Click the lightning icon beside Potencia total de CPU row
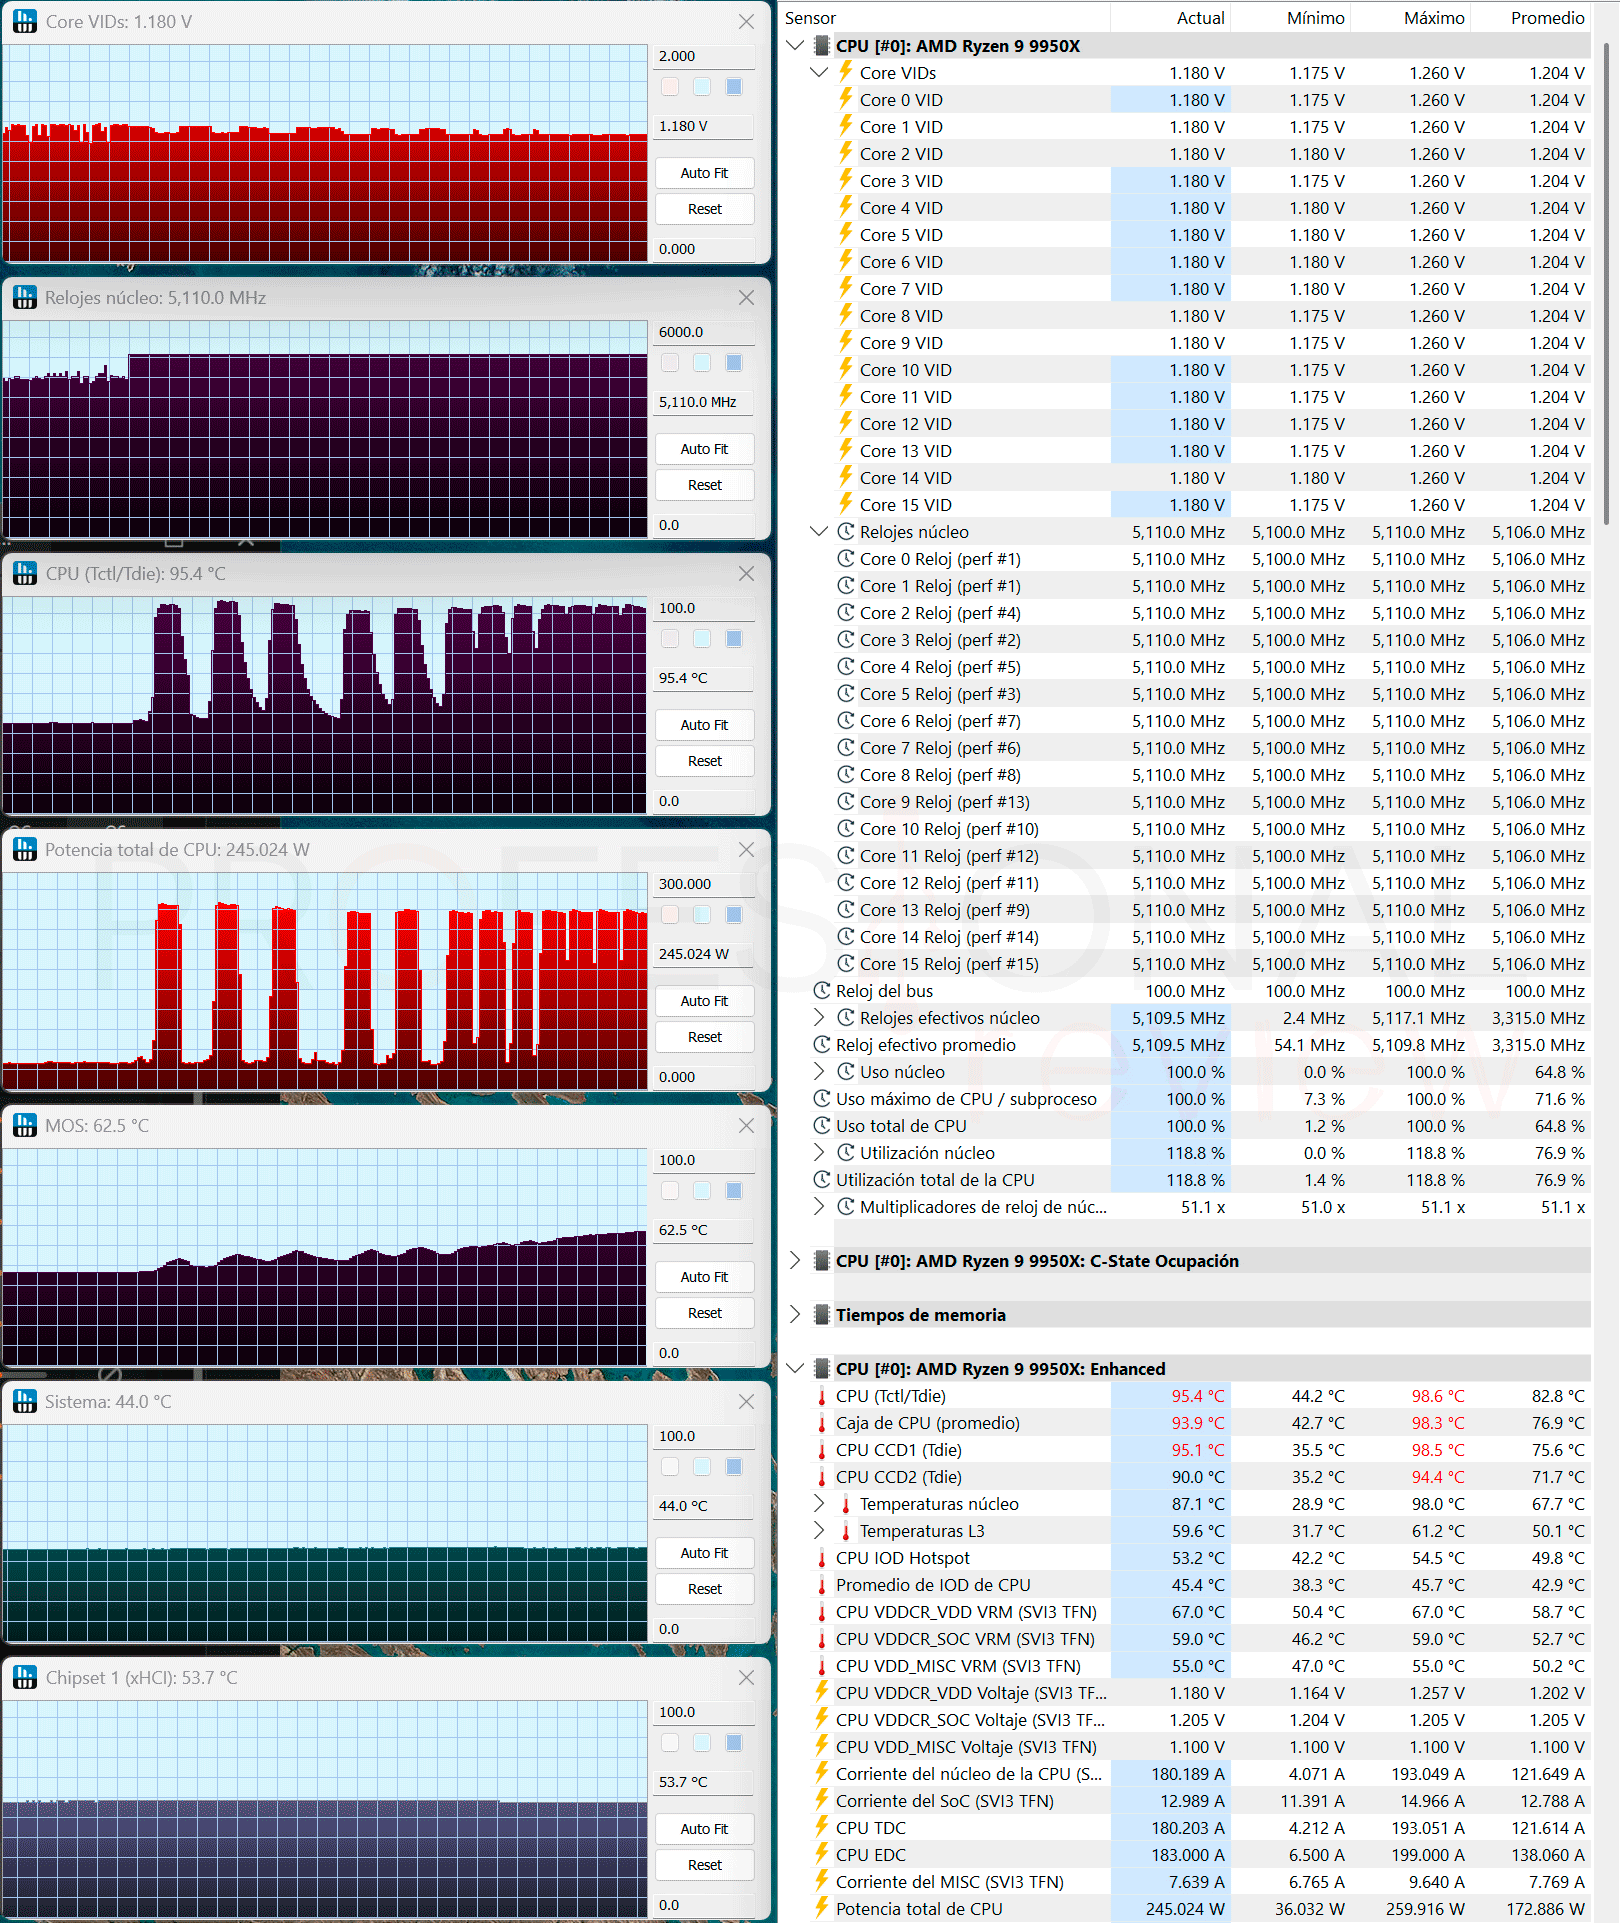The image size is (1620, 1923). tap(822, 1908)
